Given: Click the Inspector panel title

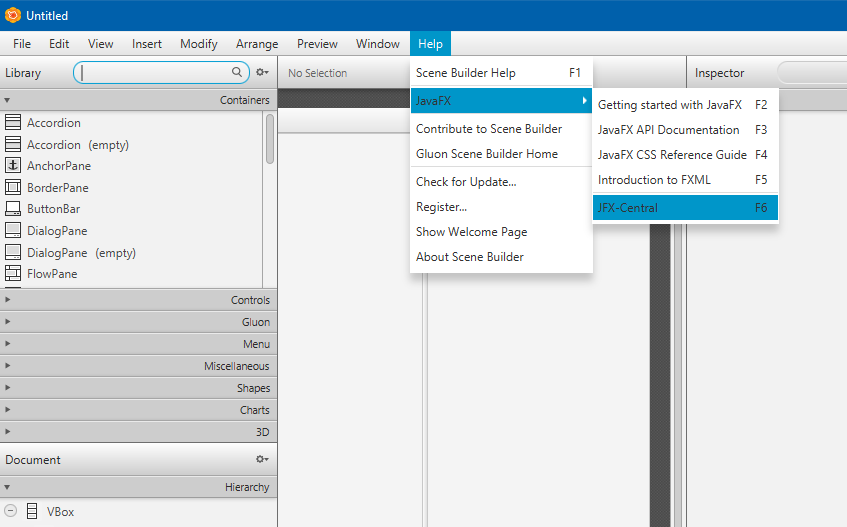Looking at the screenshot, I should 720,73.
